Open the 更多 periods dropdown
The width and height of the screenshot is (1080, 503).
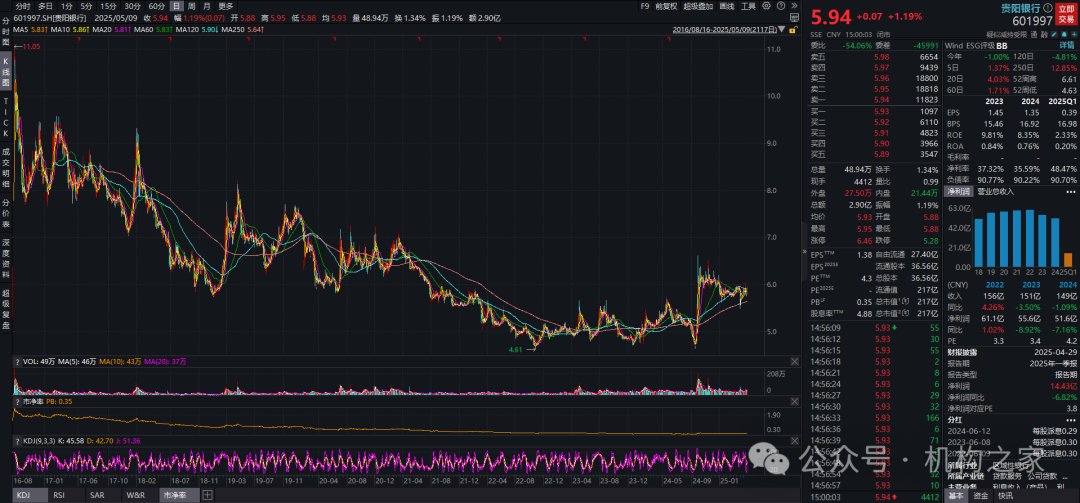(226, 5)
